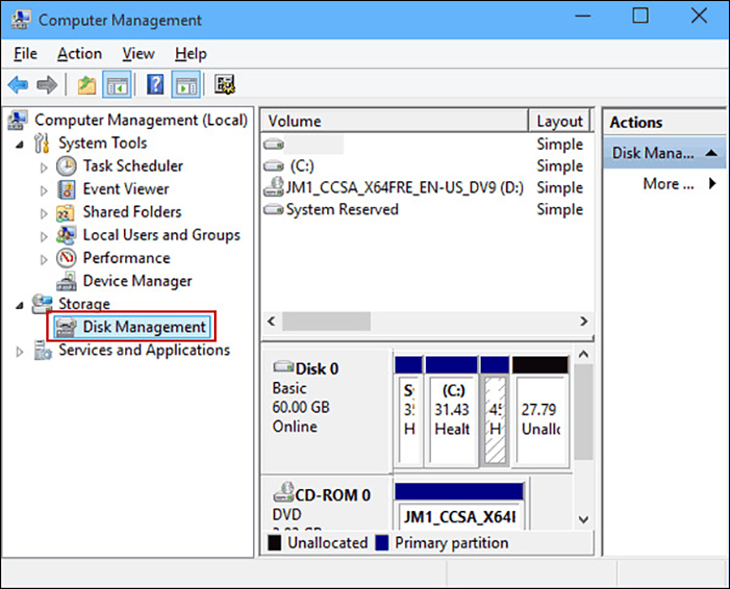
Task: Click the Forward arrow toolbar icon
Action: pyautogui.click(x=46, y=85)
